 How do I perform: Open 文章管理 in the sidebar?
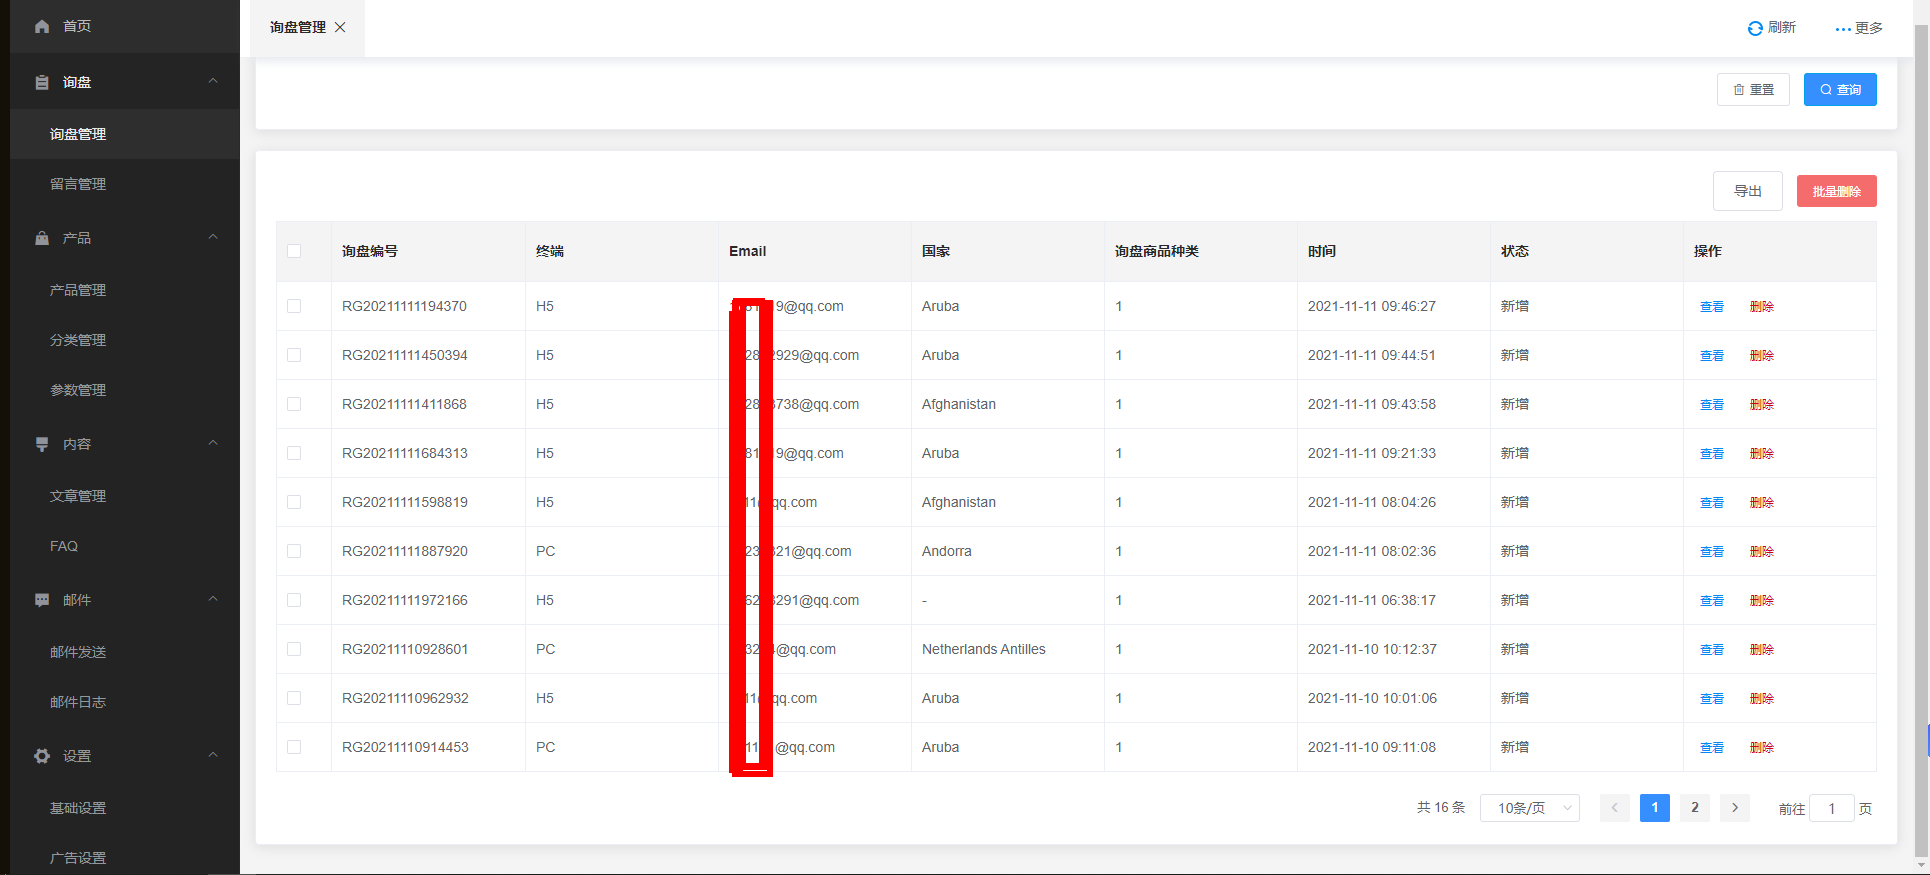coord(125,496)
